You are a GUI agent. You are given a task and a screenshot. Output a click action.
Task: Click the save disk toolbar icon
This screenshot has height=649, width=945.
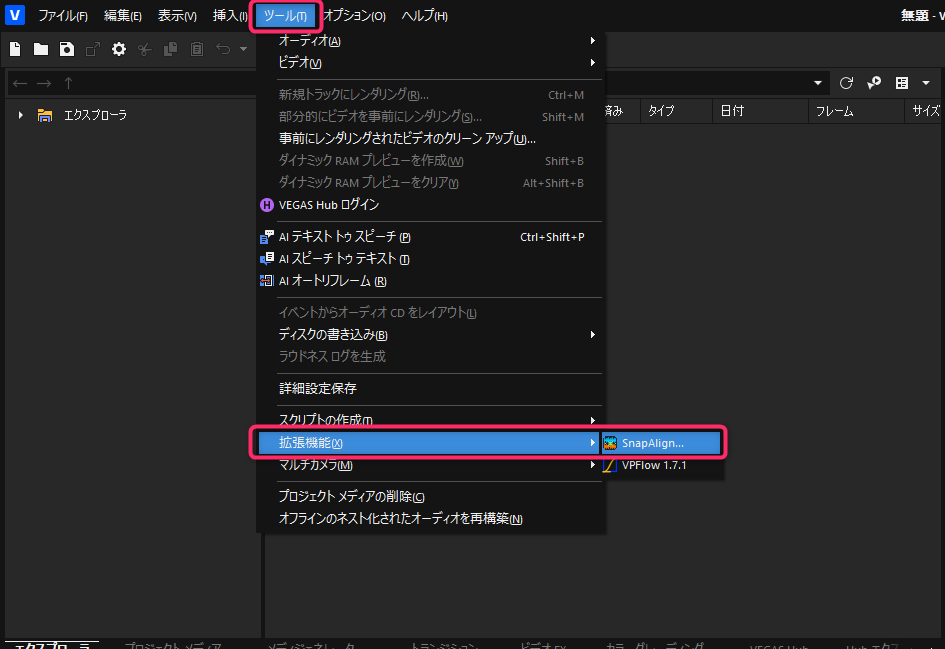67,49
